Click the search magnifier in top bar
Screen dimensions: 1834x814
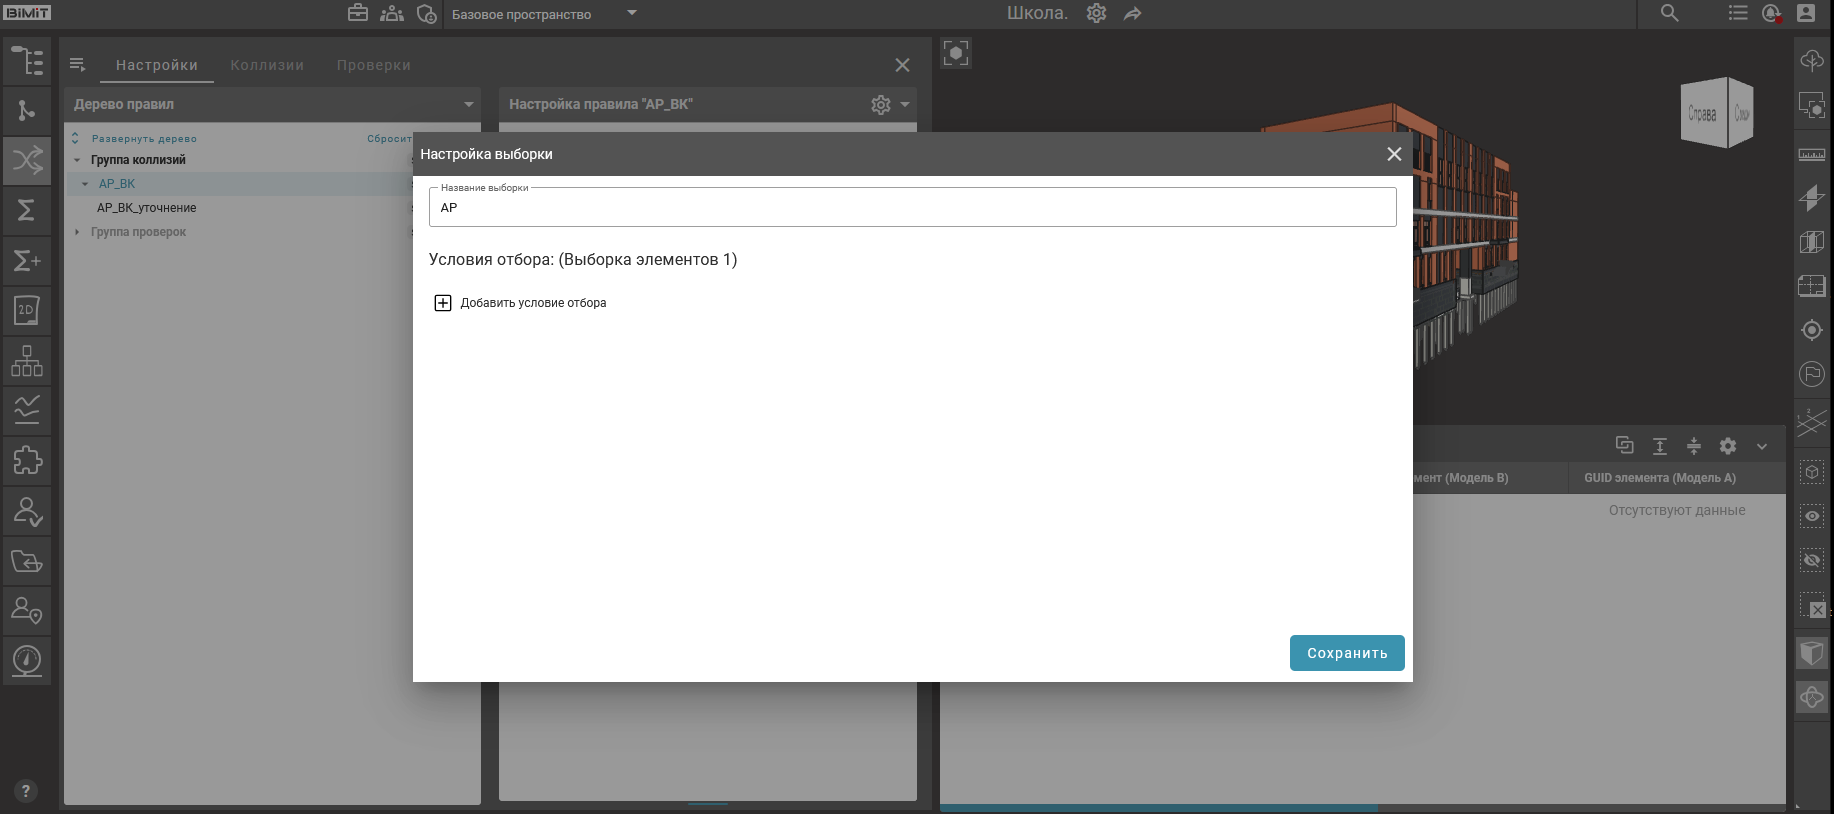point(1669,13)
